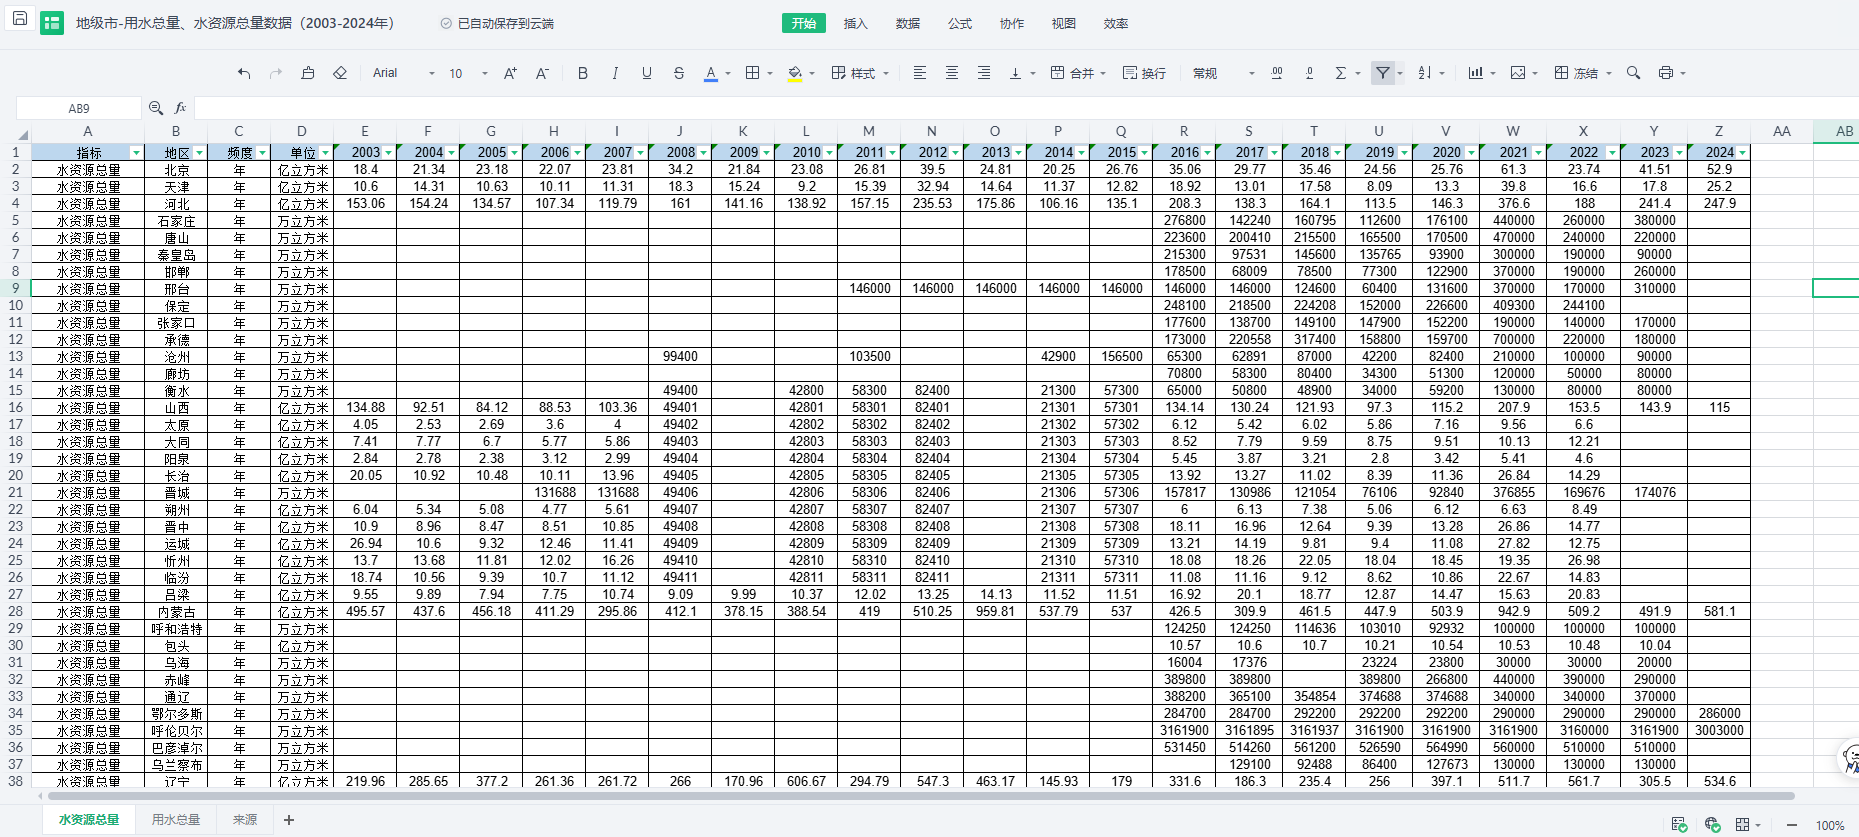Increase decimal places
This screenshot has height=837, width=1859.
click(x=1277, y=73)
